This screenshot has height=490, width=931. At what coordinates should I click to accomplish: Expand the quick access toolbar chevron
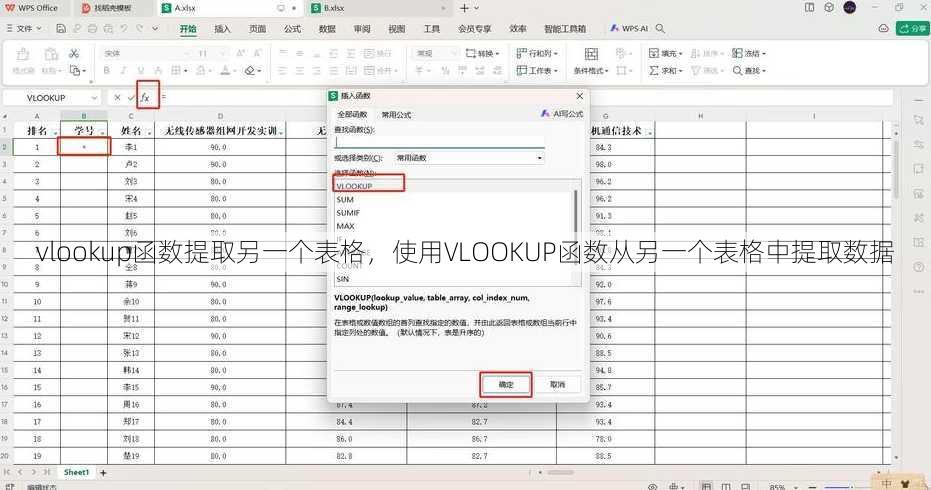coord(155,29)
